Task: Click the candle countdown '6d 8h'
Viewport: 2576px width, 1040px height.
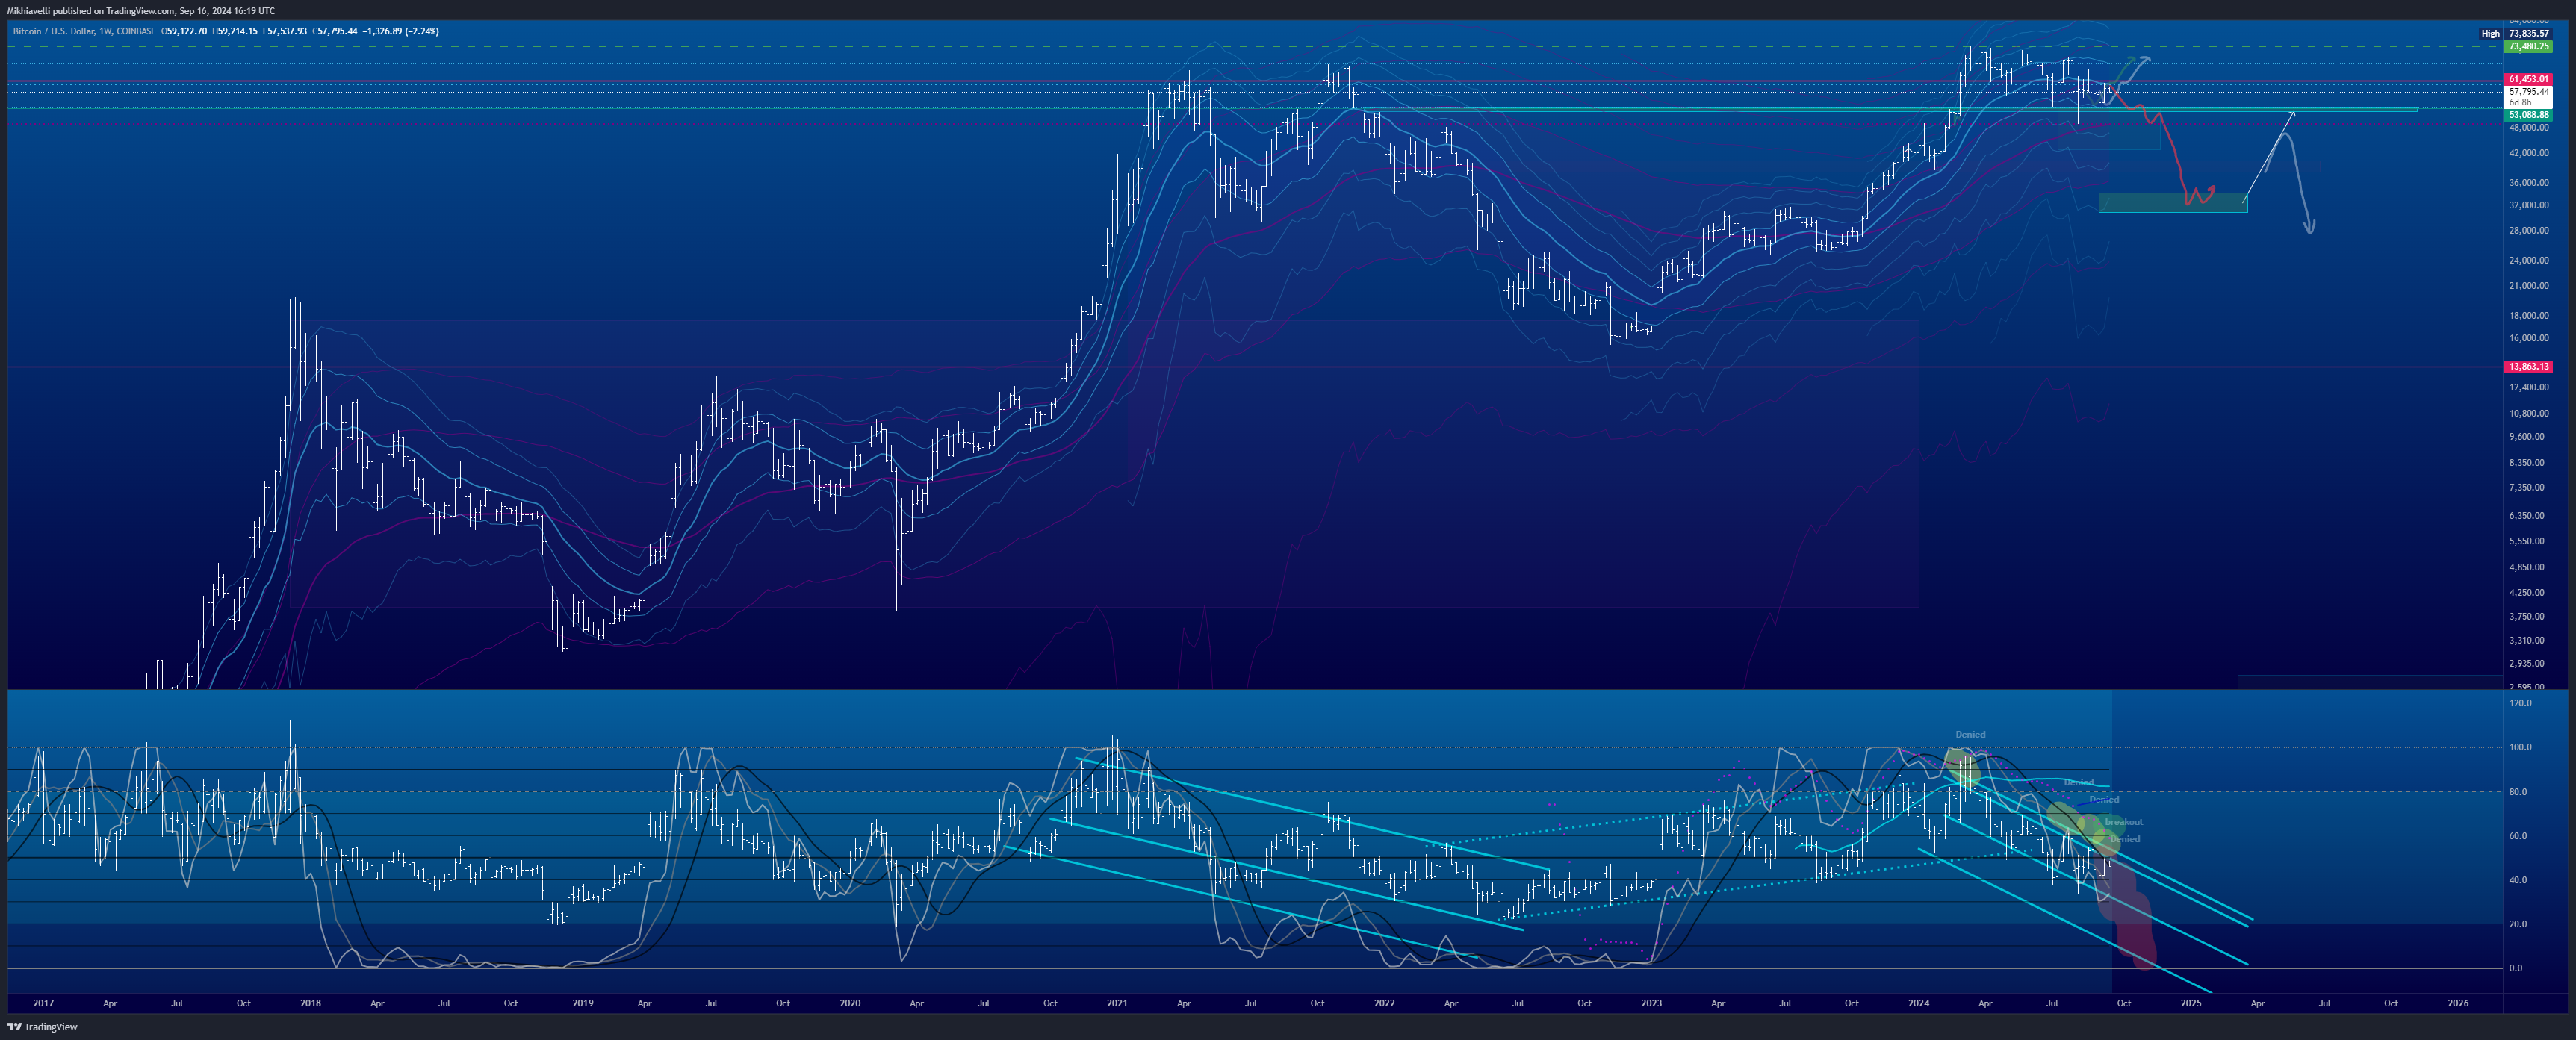Action: [2521, 102]
